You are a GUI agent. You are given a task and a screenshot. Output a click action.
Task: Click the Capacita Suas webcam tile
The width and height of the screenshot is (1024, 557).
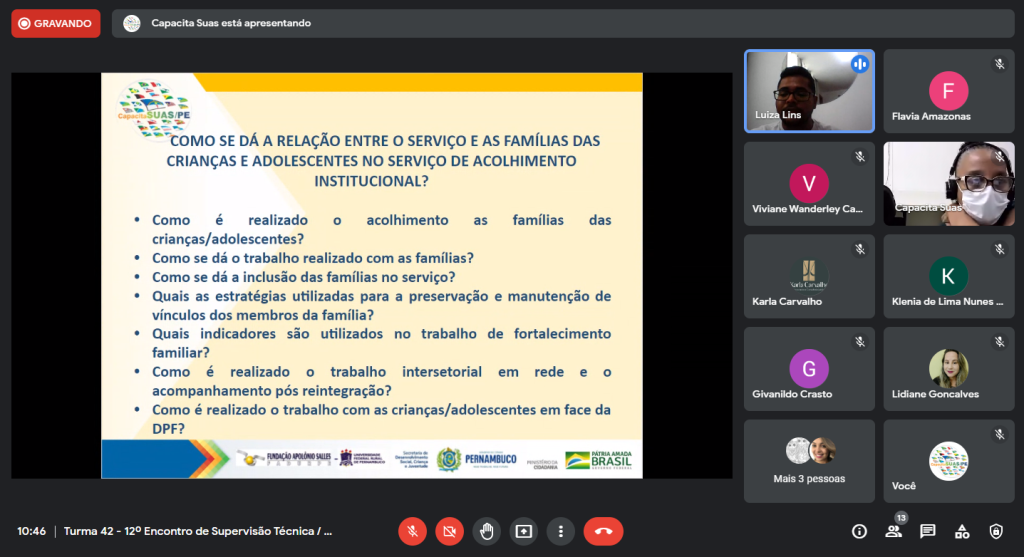coord(948,183)
